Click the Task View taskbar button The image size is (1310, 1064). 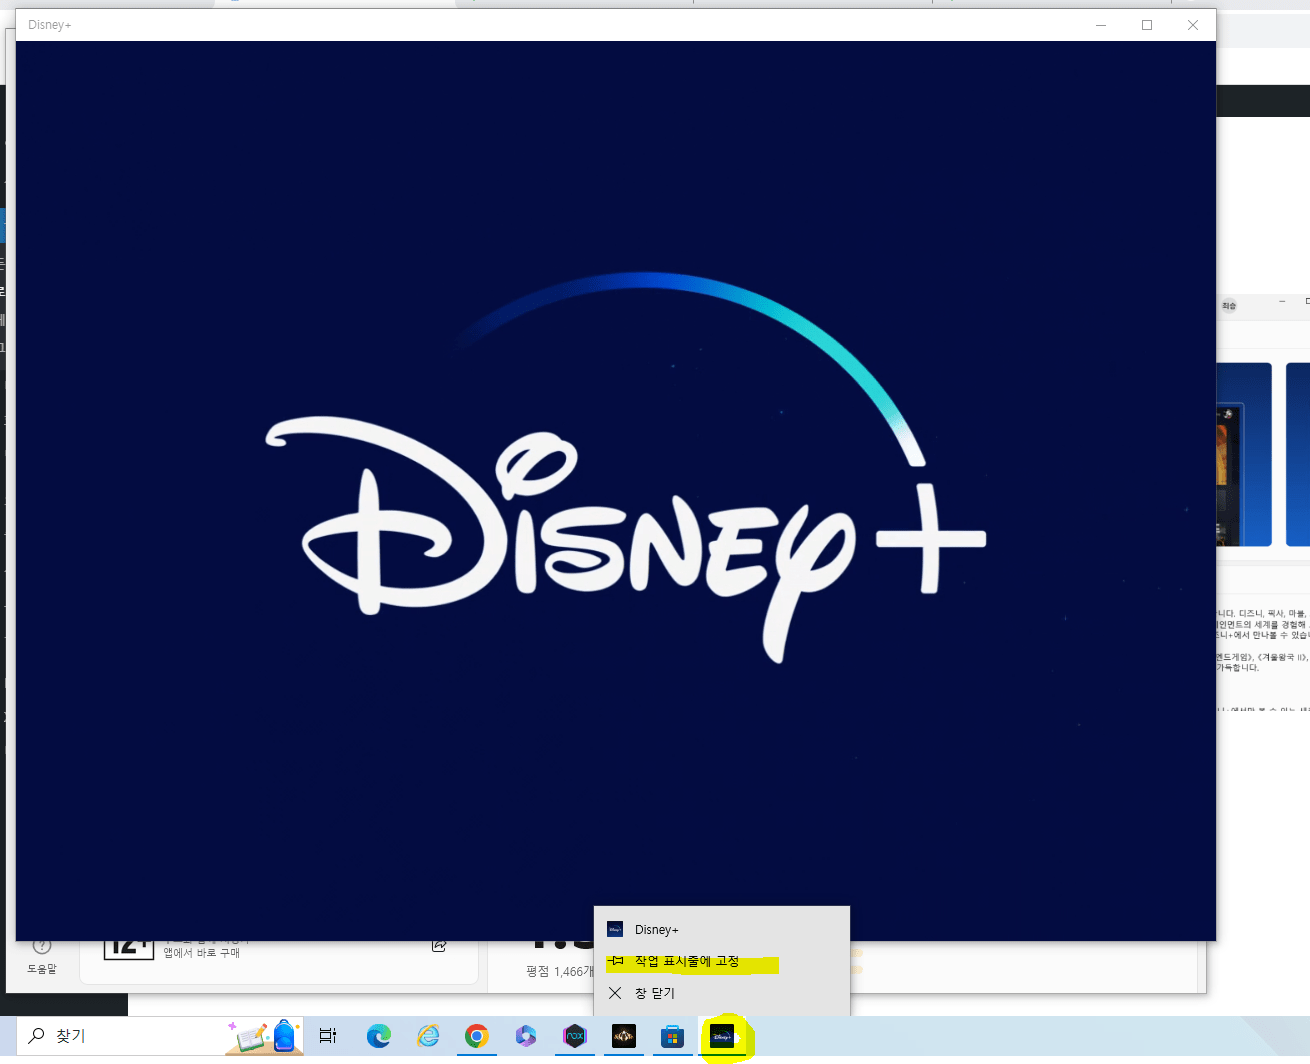[328, 1037]
